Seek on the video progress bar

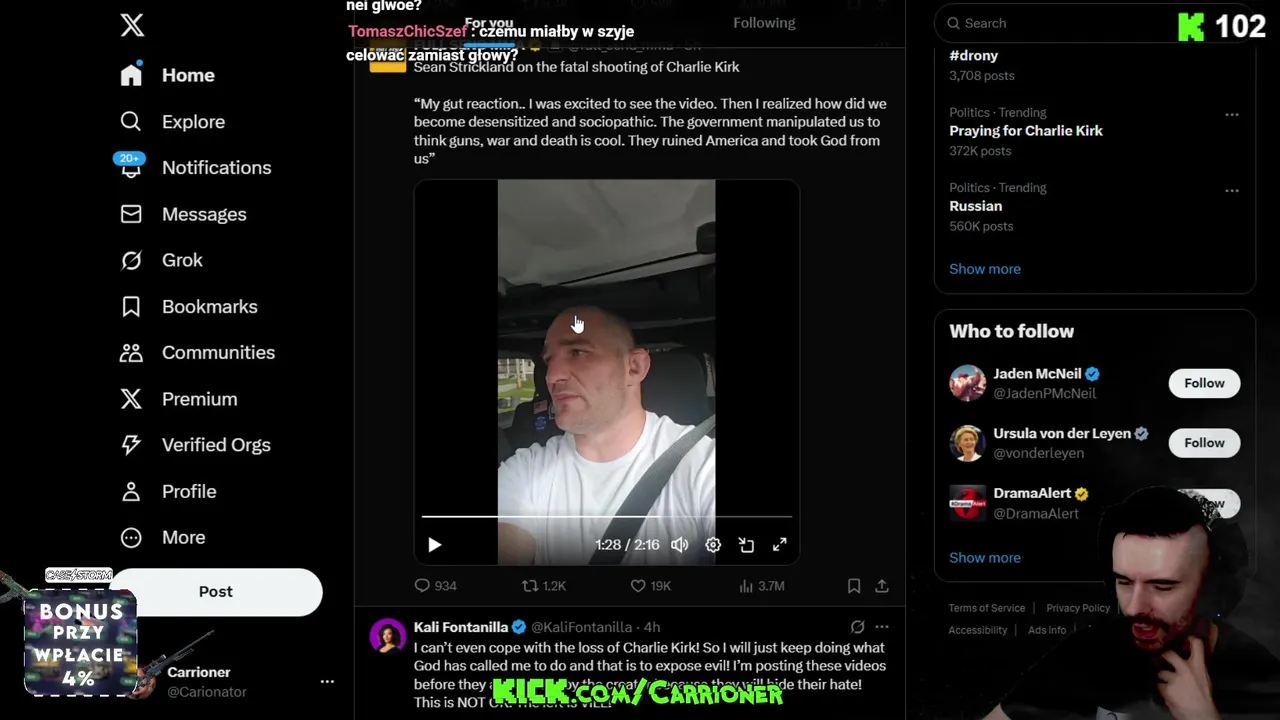pos(607,517)
